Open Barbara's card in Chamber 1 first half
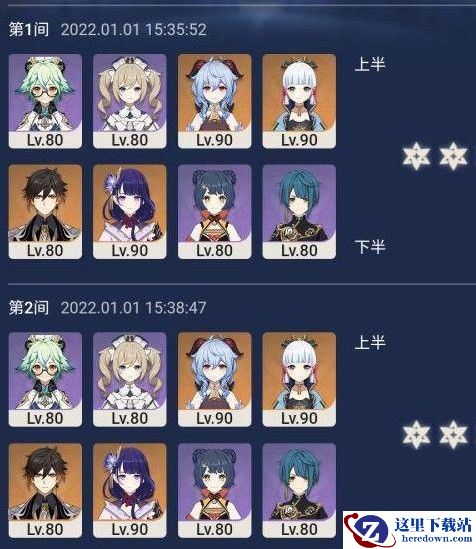Viewport: 476px width, 549px height. pos(130,101)
